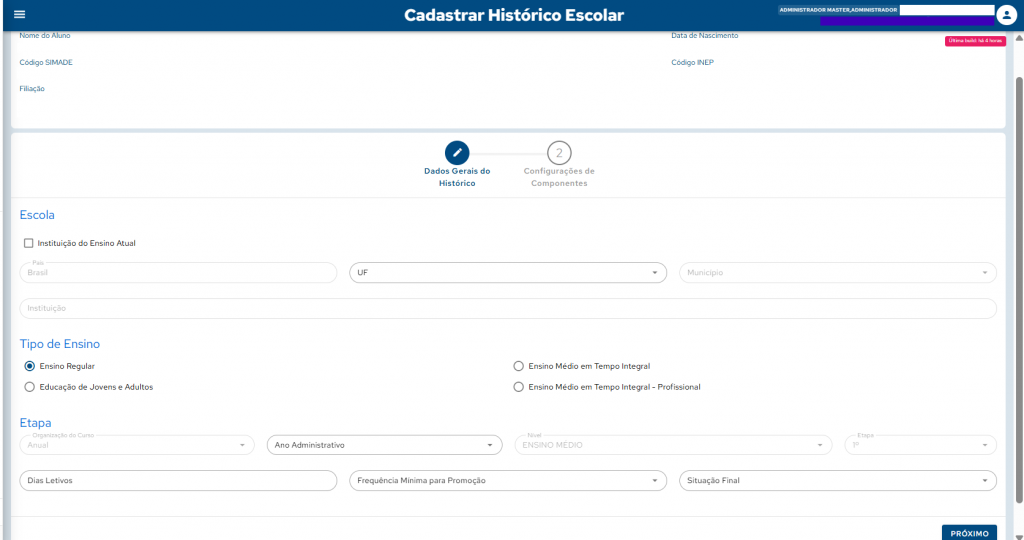Click the Dados Gerais do Histórico step label
Viewport: 1024px width, 540px height.
[x=457, y=177]
